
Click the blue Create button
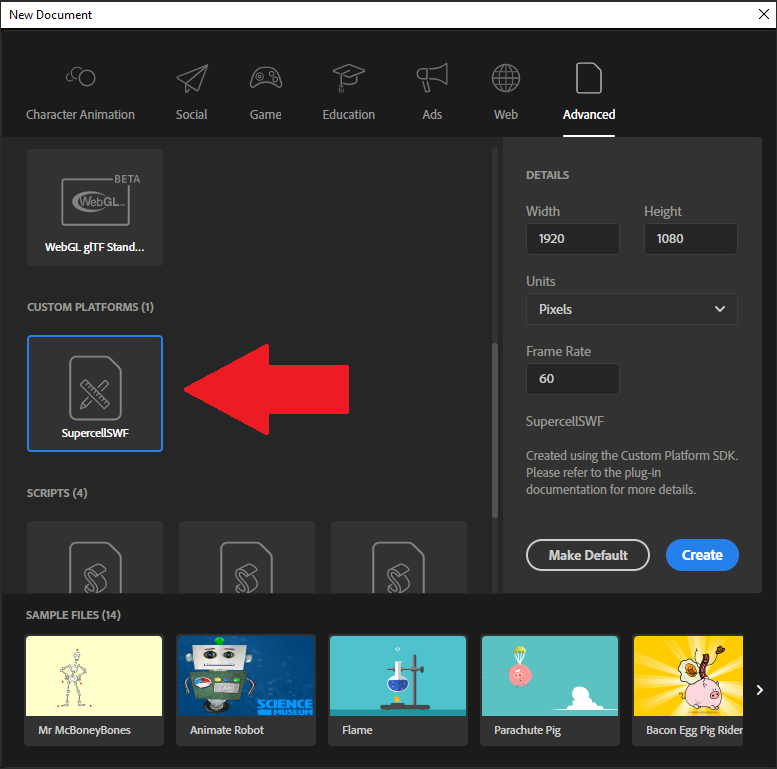tap(702, 555)
